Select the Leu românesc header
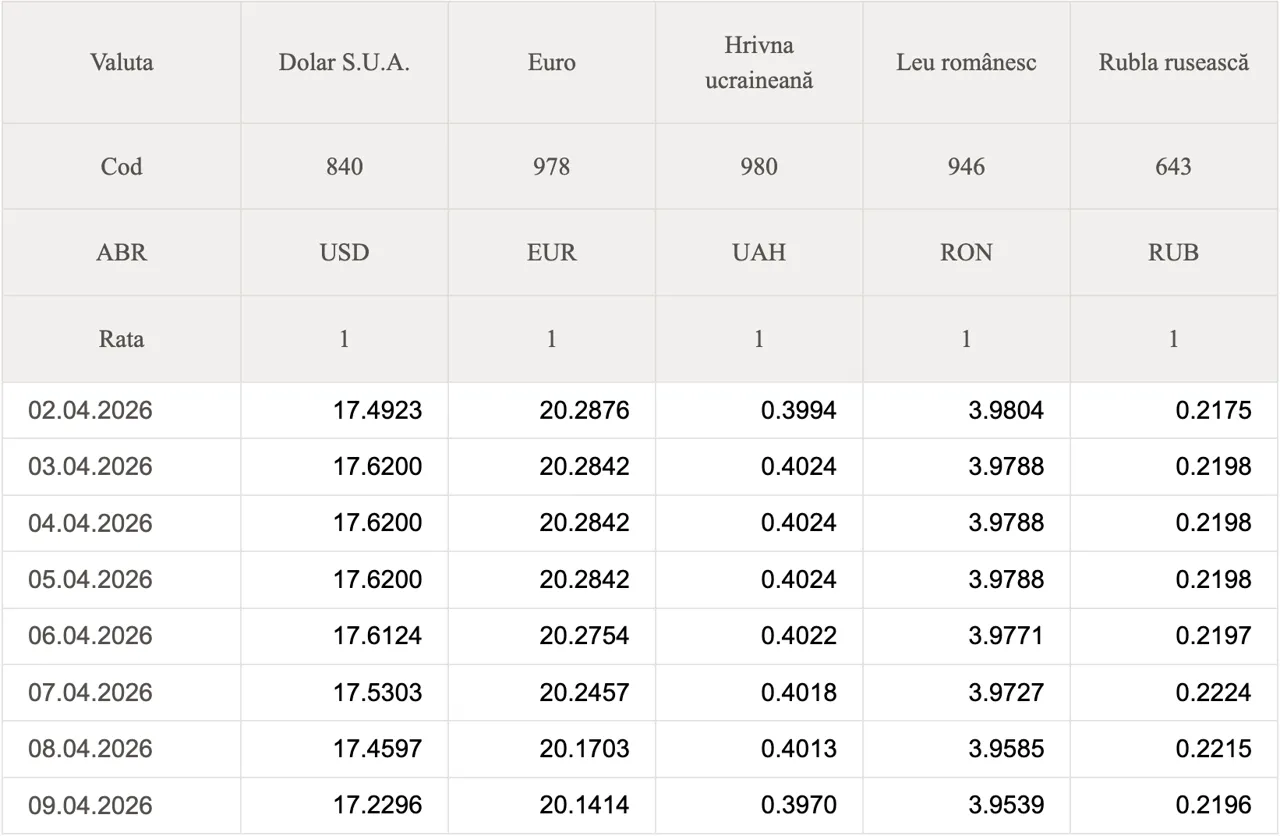The height and width of the screenshot is (836, 1280). [x=966, y=62]
